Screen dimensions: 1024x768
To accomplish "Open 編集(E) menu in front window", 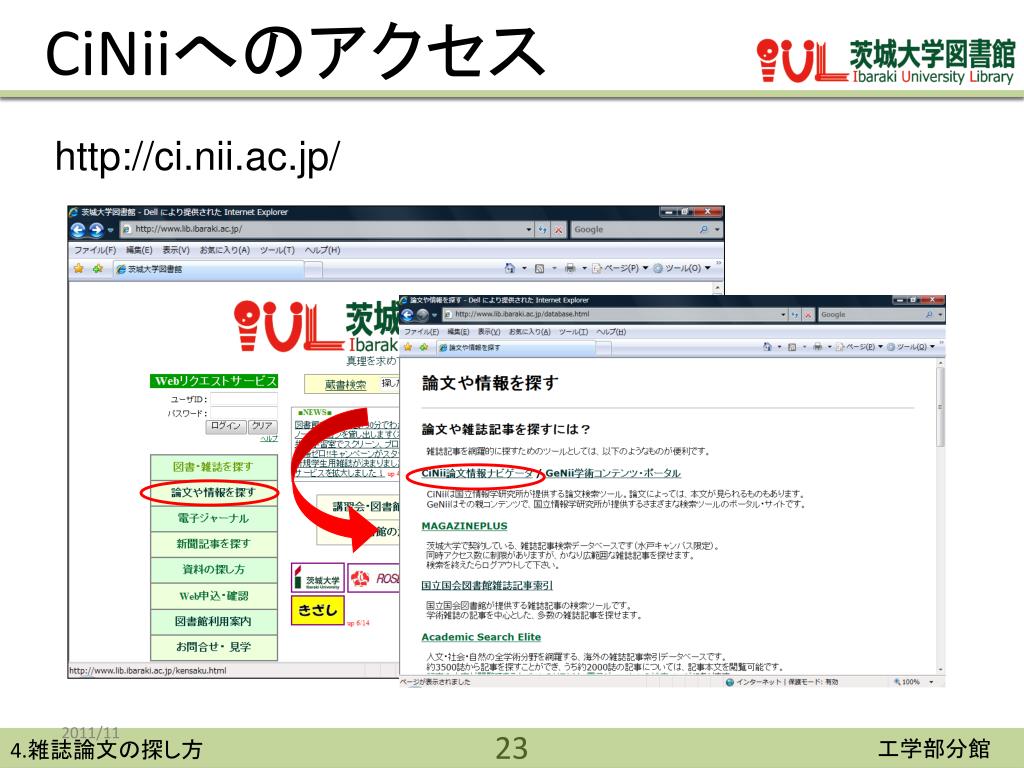I will pyautogui.click(x=458, y=332).
